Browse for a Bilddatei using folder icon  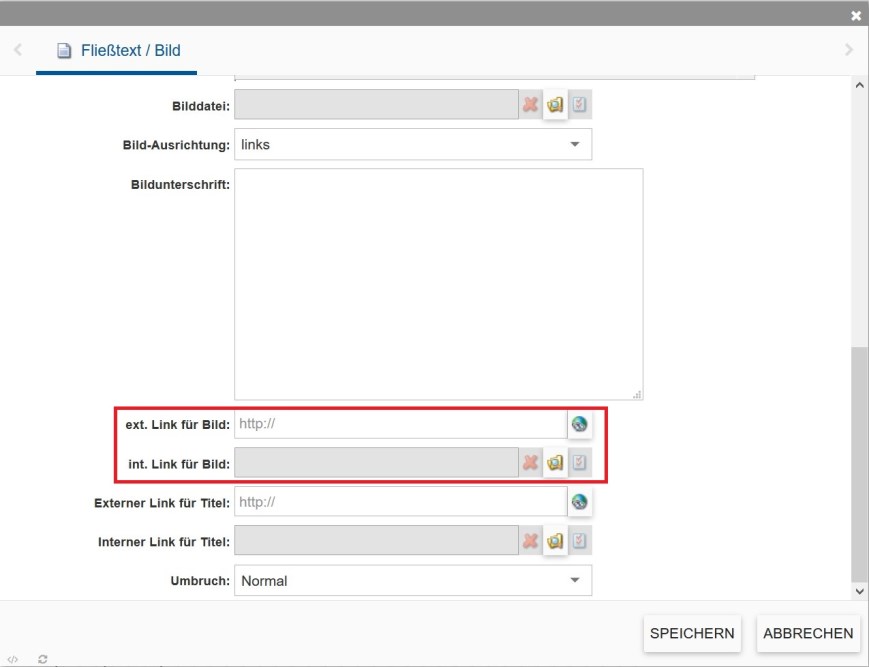(555, 105)
